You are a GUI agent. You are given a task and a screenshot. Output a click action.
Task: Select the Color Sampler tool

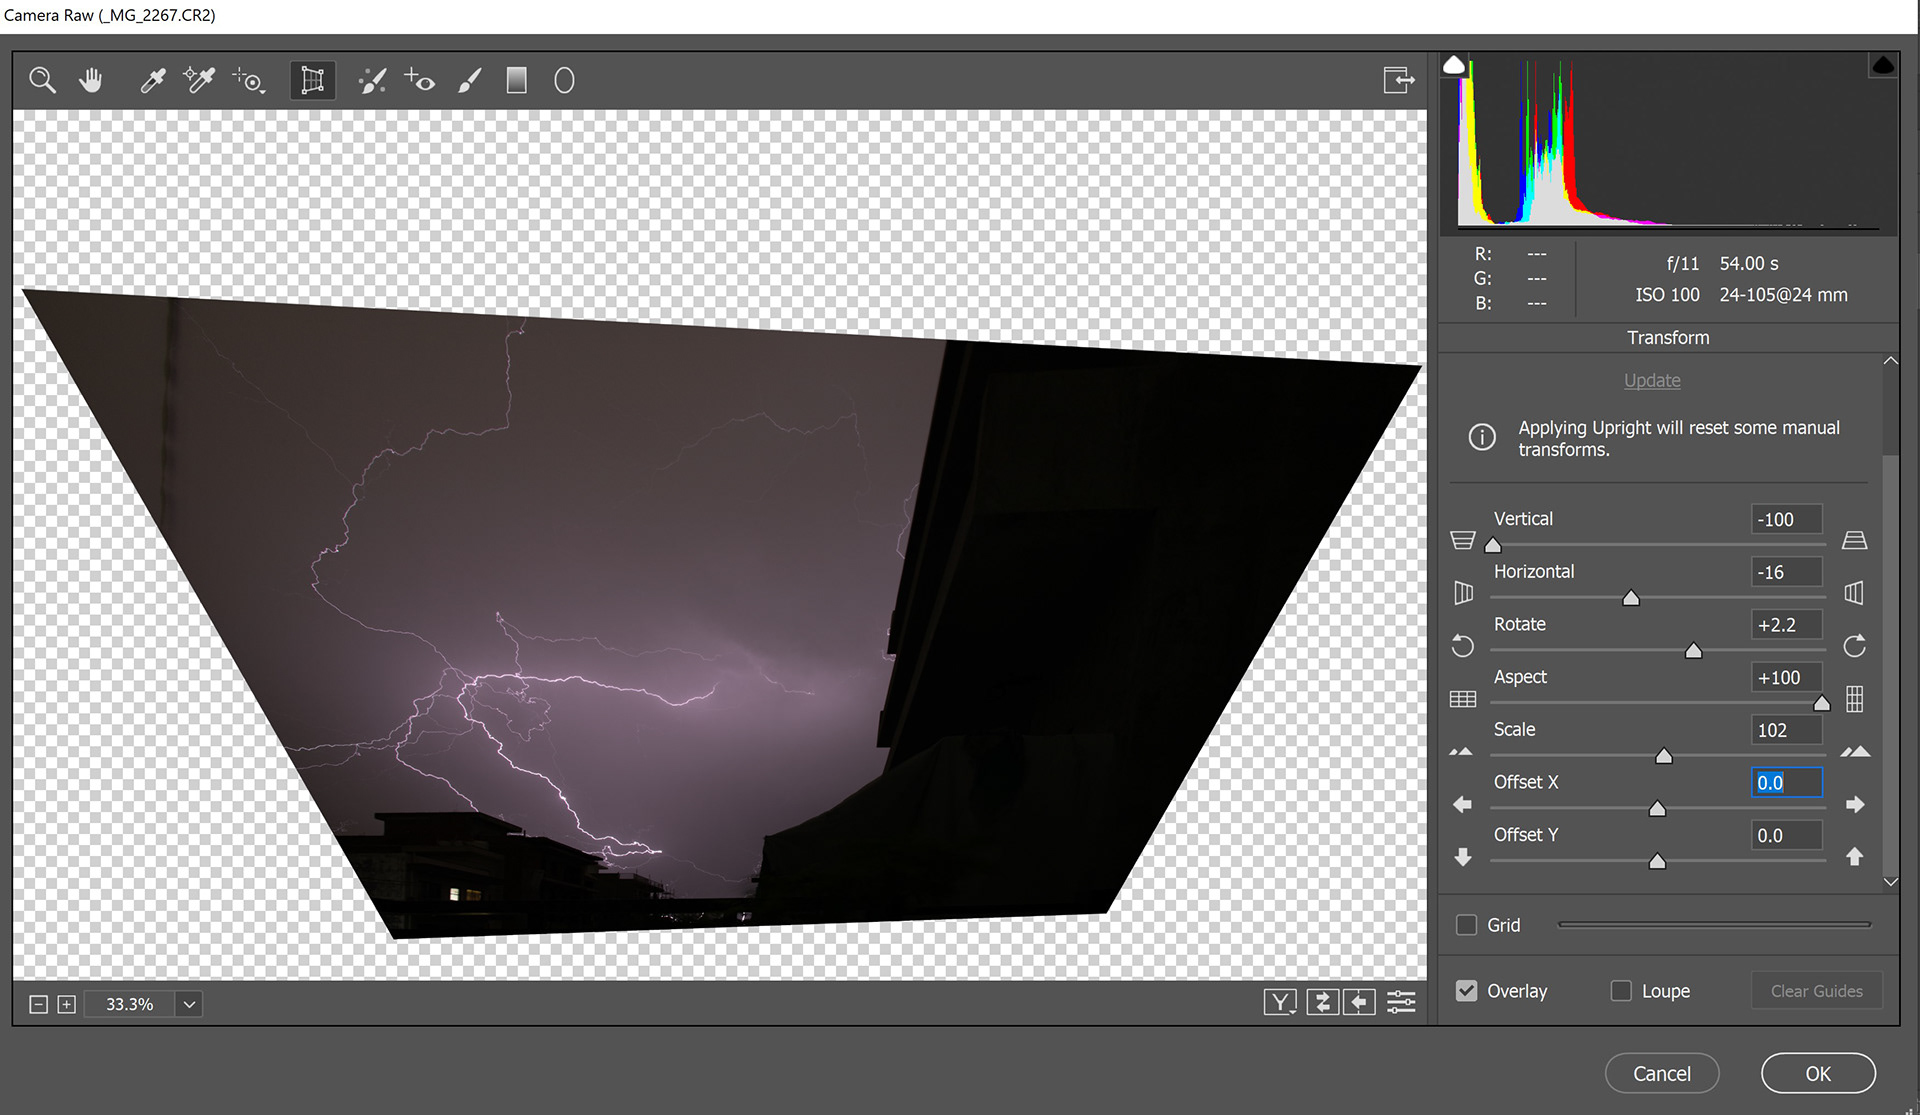coord(199,80)
